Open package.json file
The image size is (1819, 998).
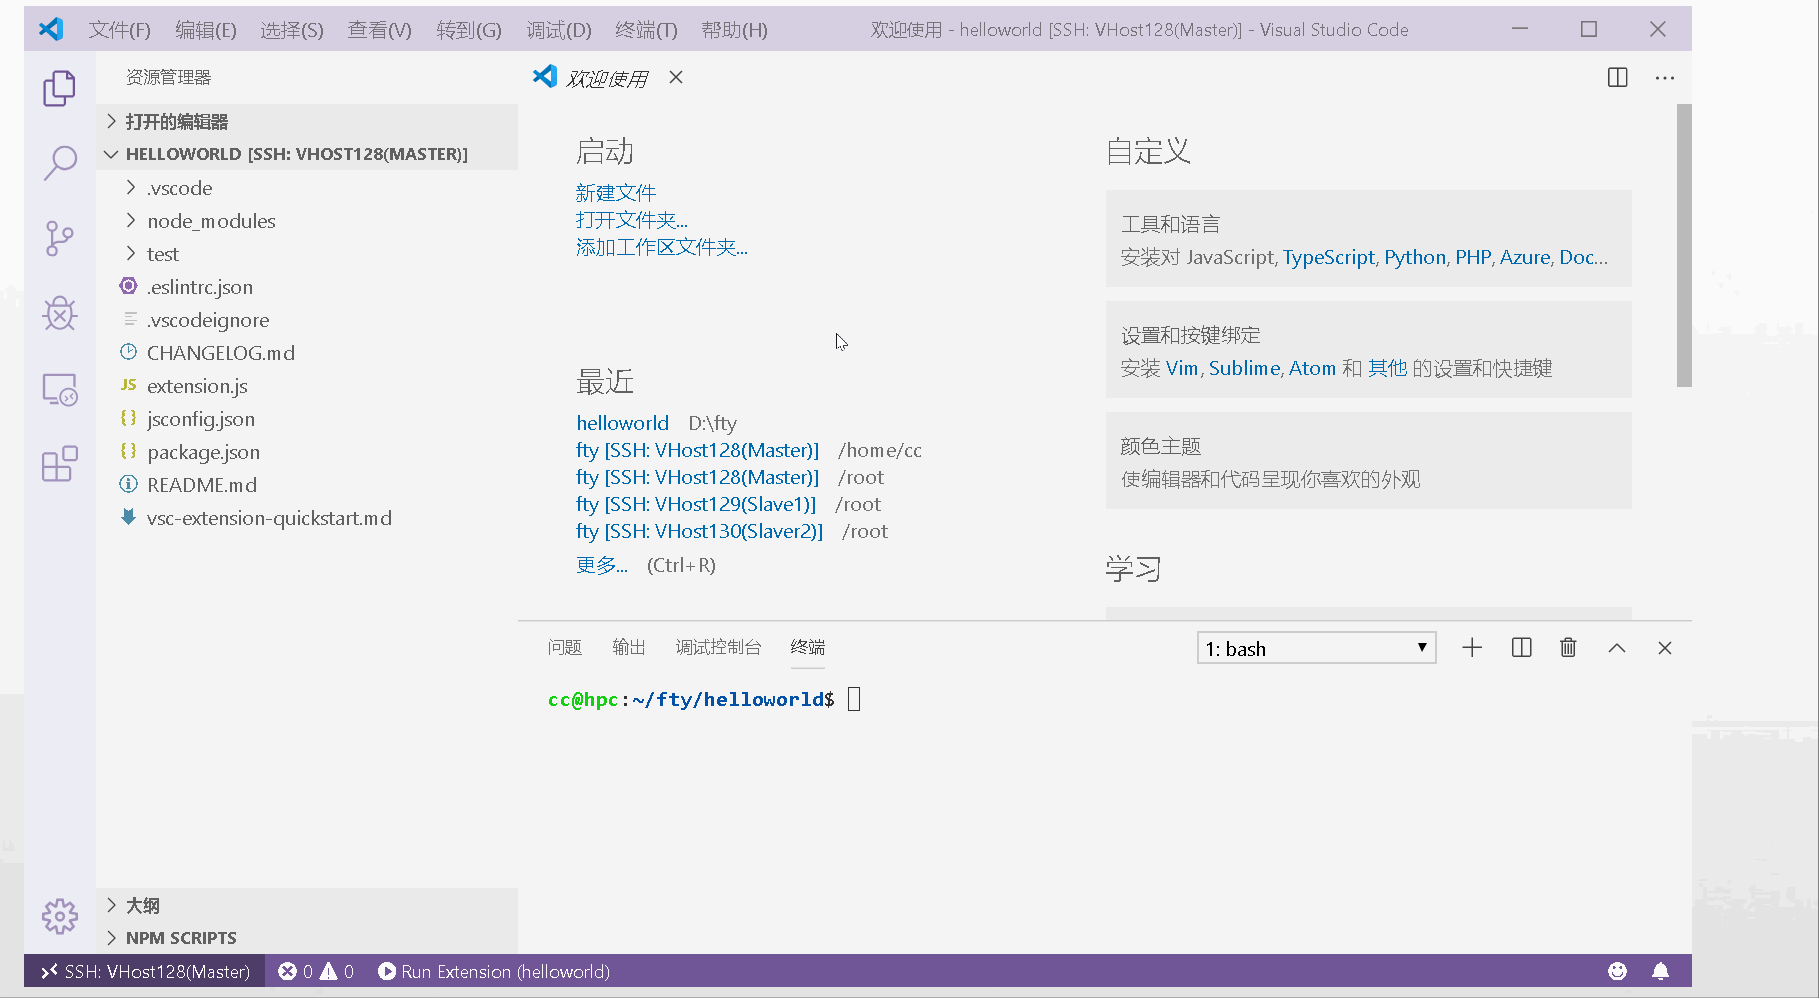click(x=307, y=452)
